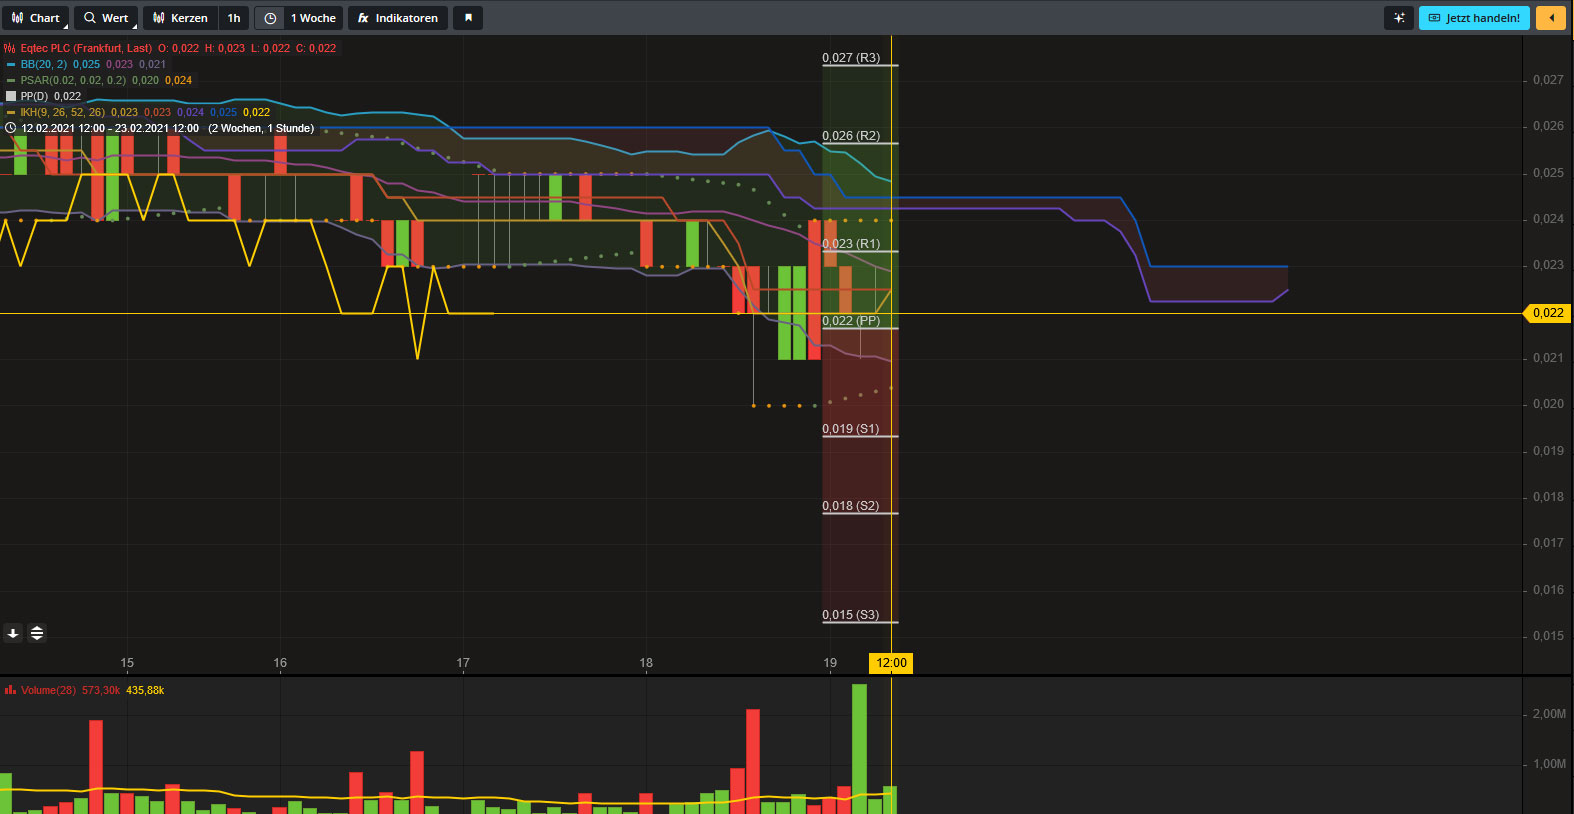
Task: Click the Jetzt handeln! button
Action: point(1474,18)
